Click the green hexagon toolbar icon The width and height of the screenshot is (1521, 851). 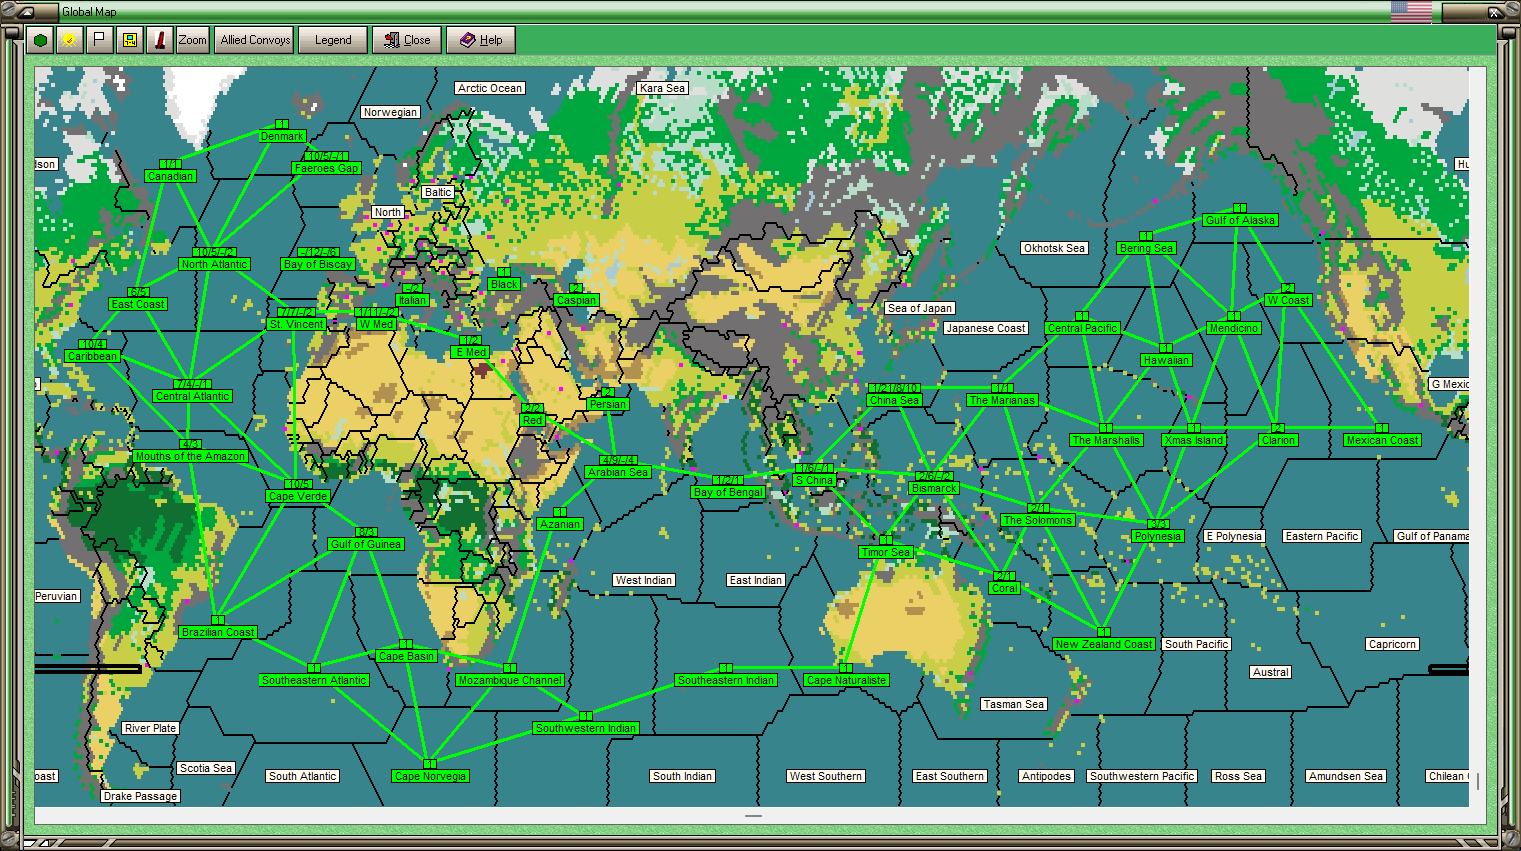pyautogui.click(x=40, y=40)
